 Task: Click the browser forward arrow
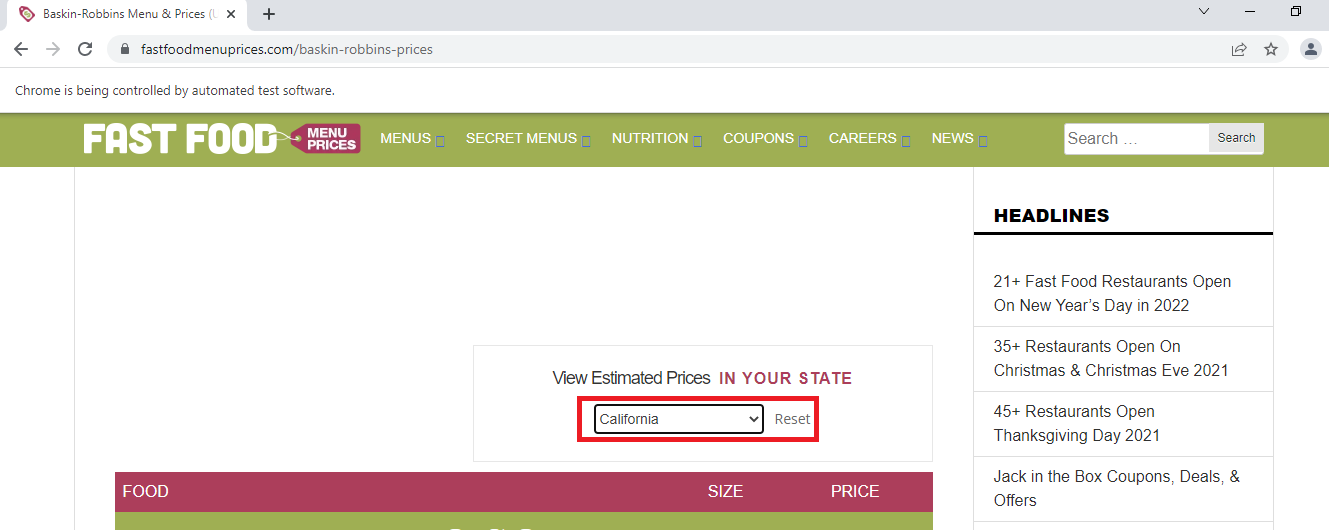point(53,49)
